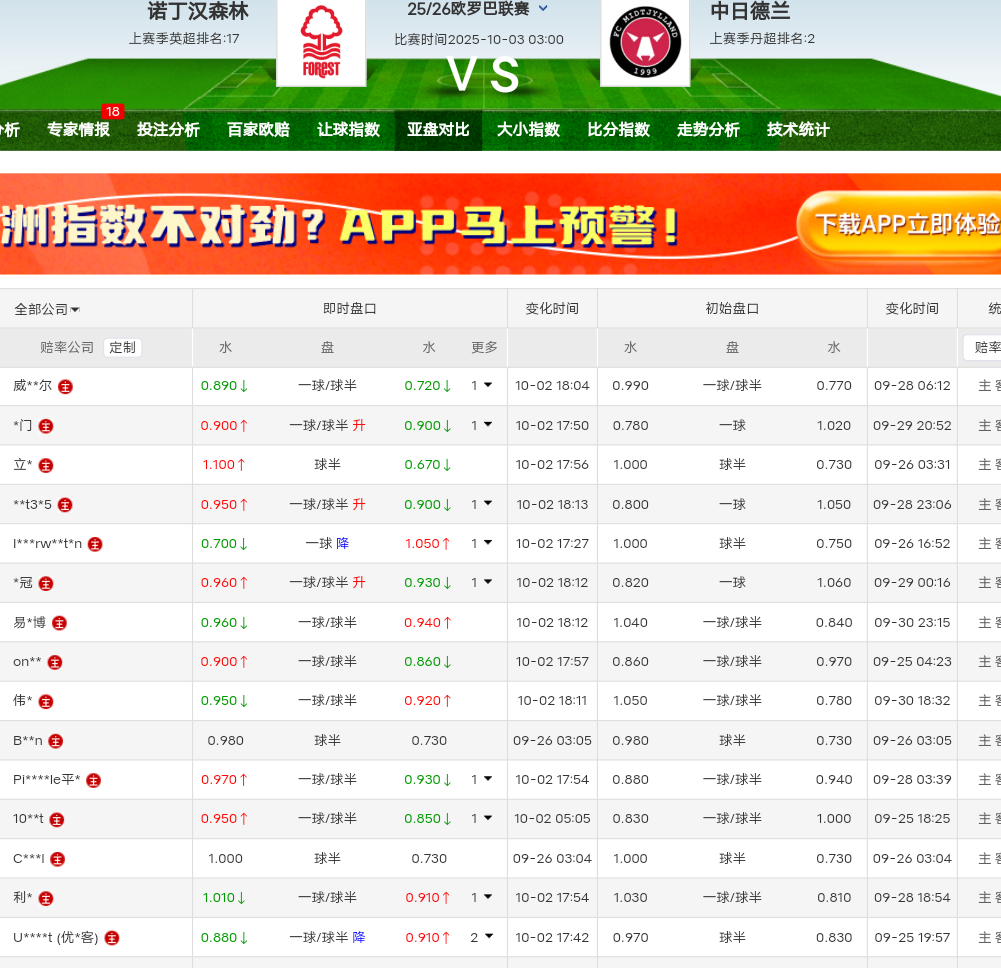Expand more odds for the 威**尔 row

click(x=482, y=385)
